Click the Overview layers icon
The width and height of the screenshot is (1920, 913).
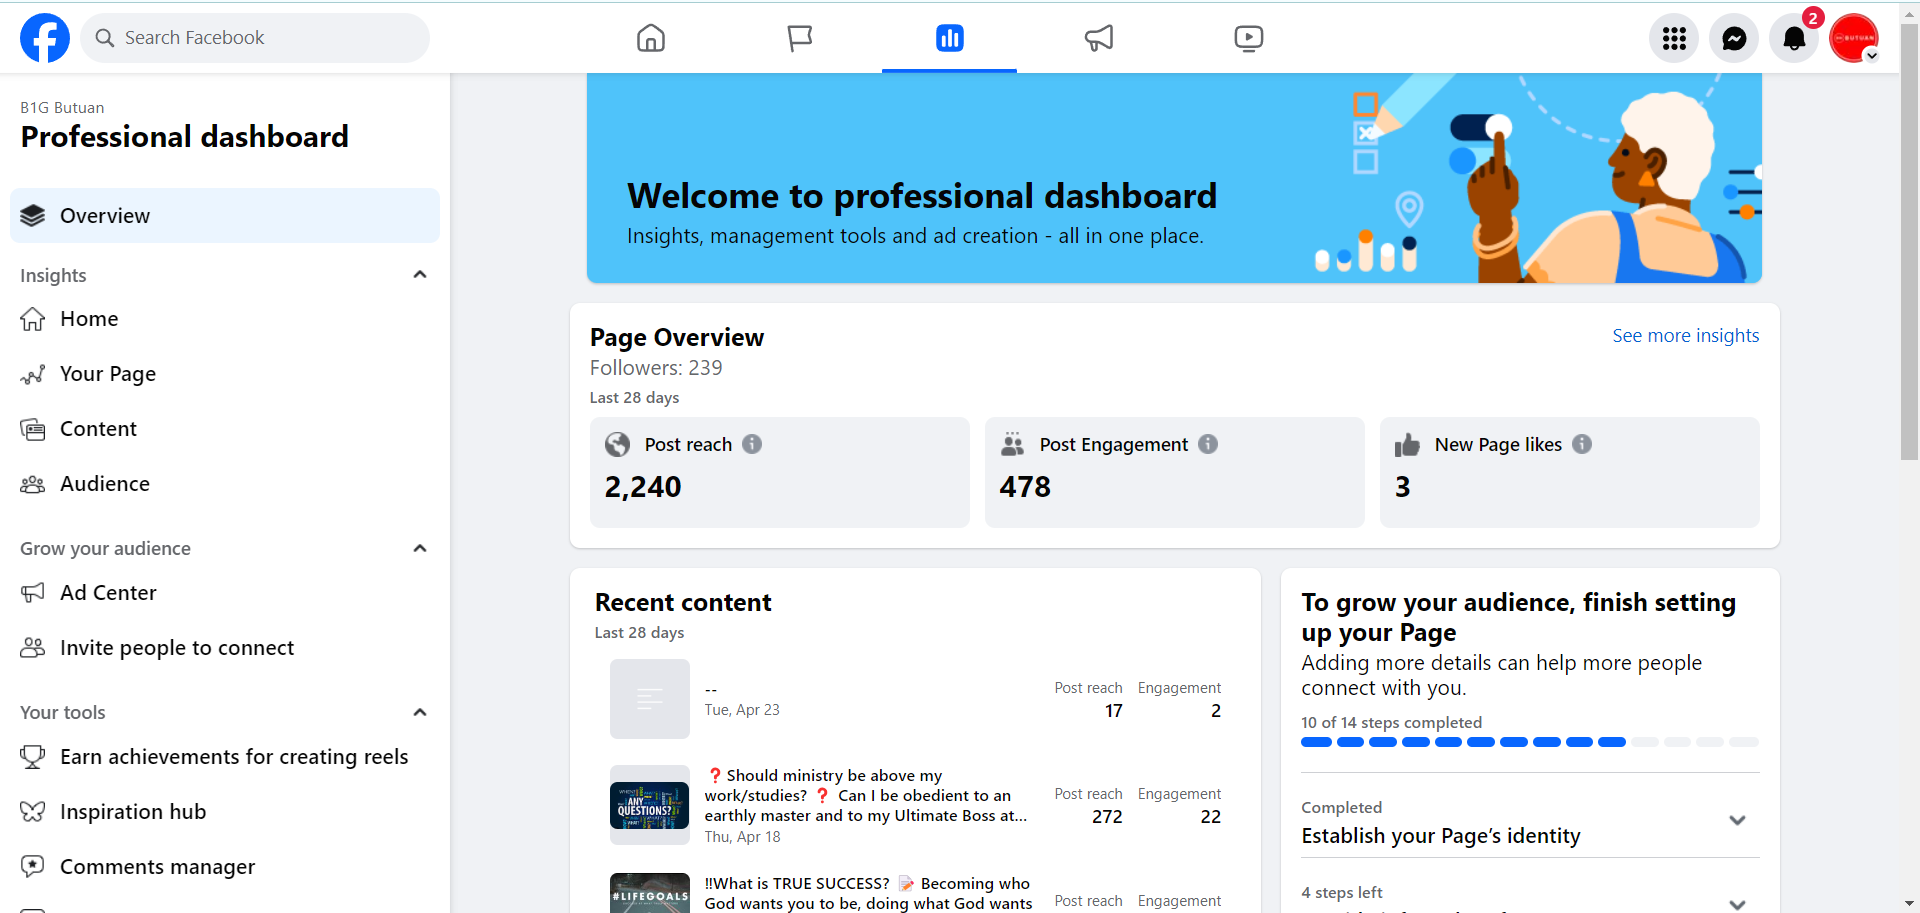33,216
